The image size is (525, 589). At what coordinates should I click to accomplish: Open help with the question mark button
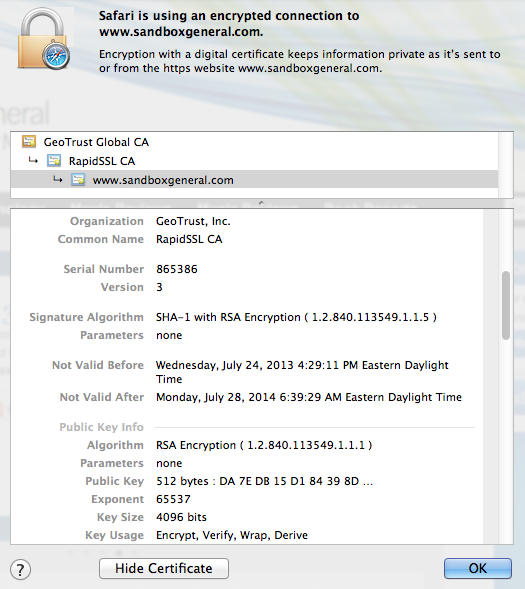click(x=20, y=570)
